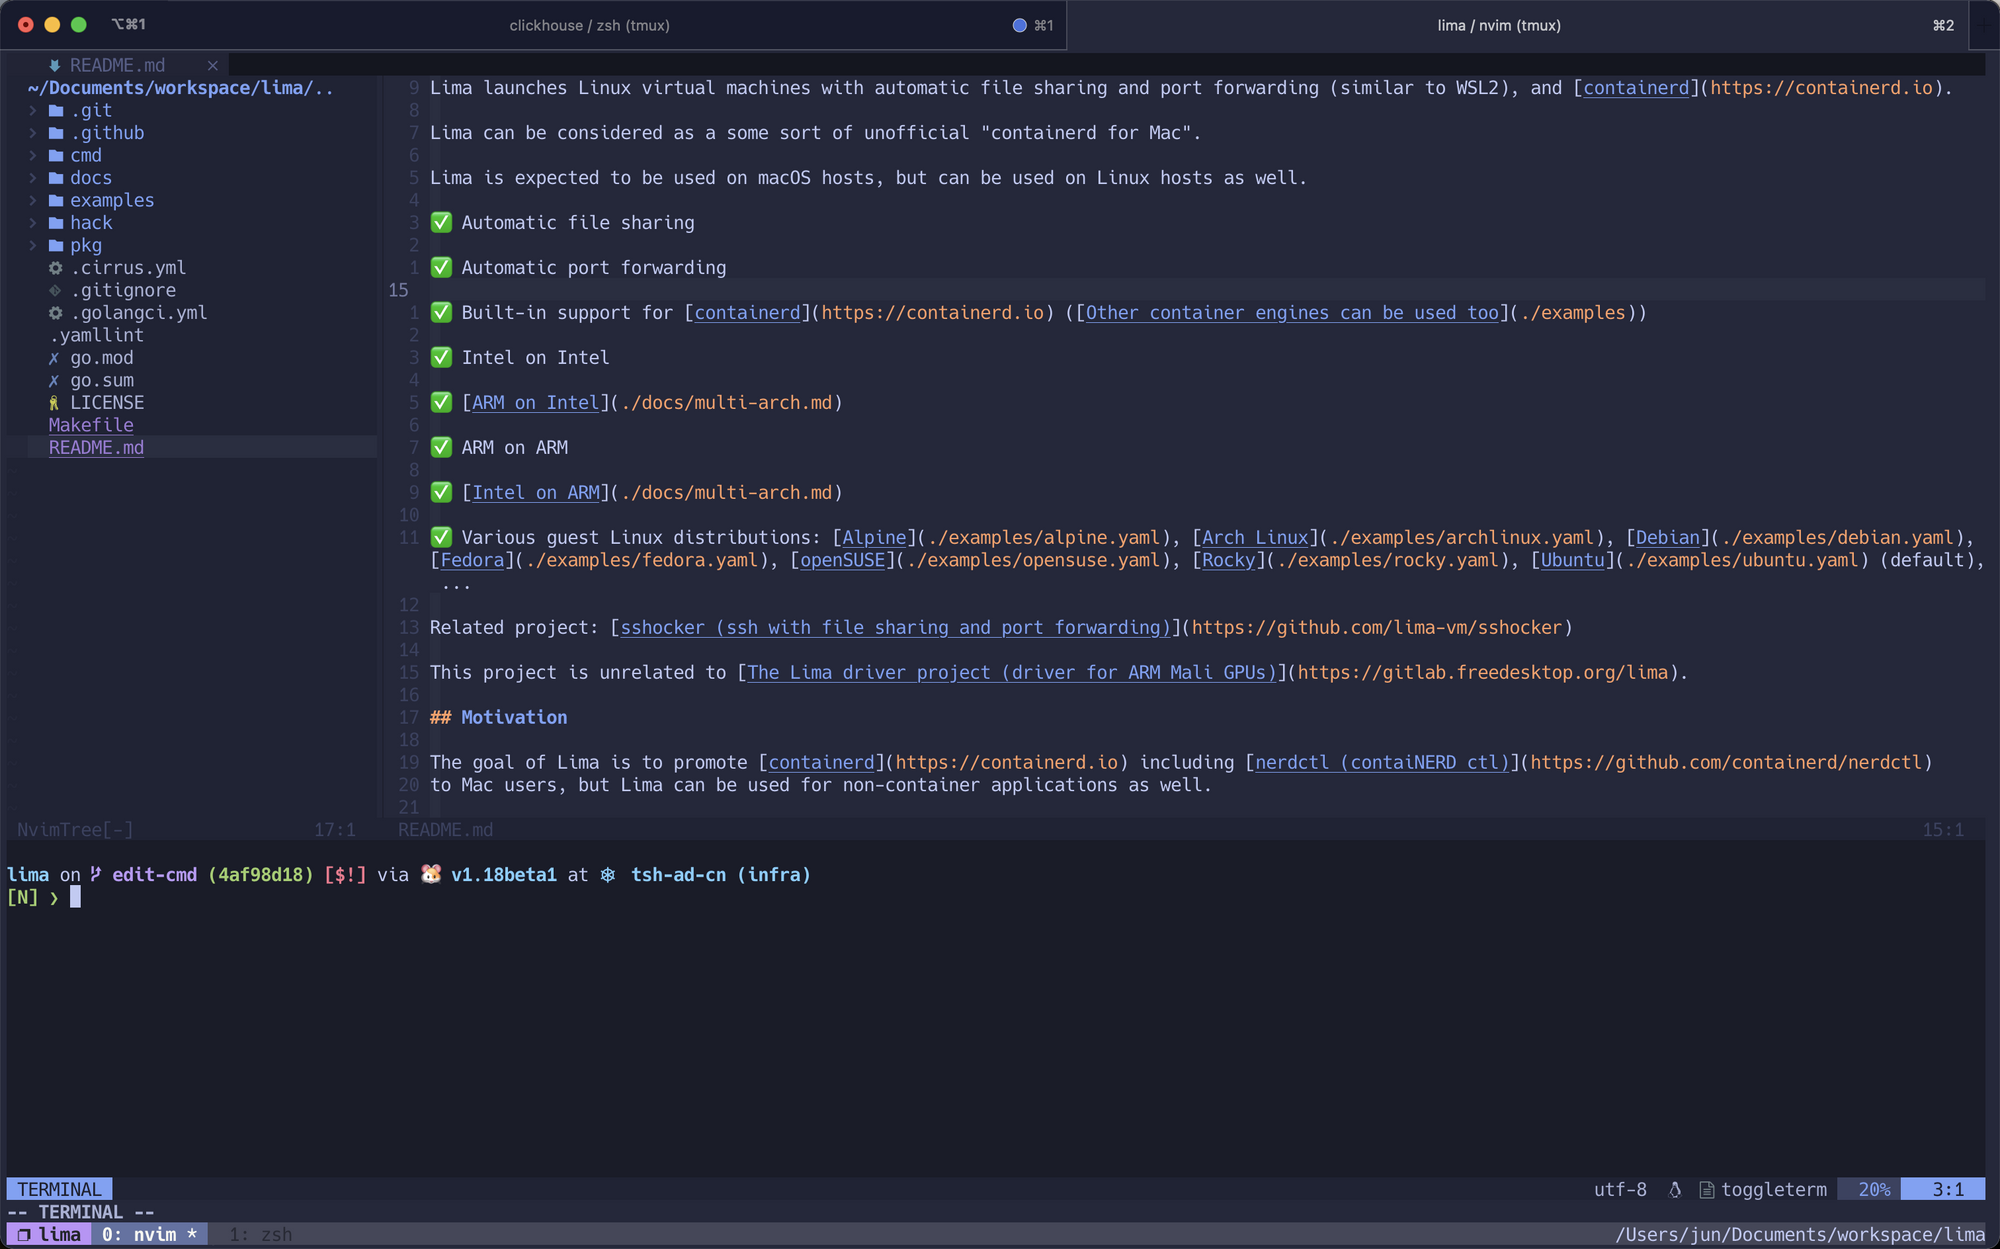Click the gear icon beside .cirrus.yml

click(56, 268)
